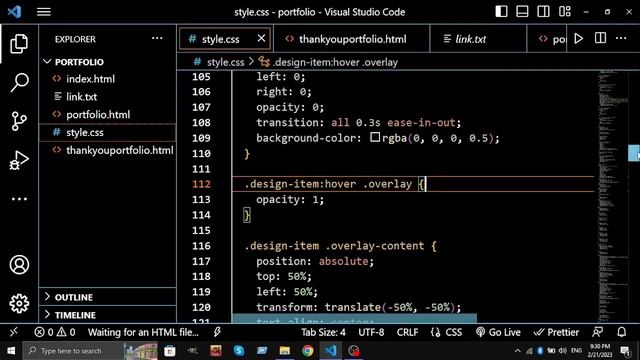The height and width of the screenshot is (360, 640).
Task: Click the minimap code overview
Action: [612, 196]
